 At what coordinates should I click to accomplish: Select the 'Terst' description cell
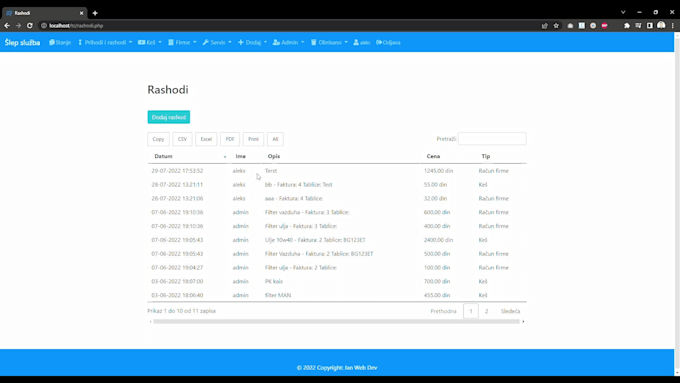pyautogui.click(x=271, y=171)
